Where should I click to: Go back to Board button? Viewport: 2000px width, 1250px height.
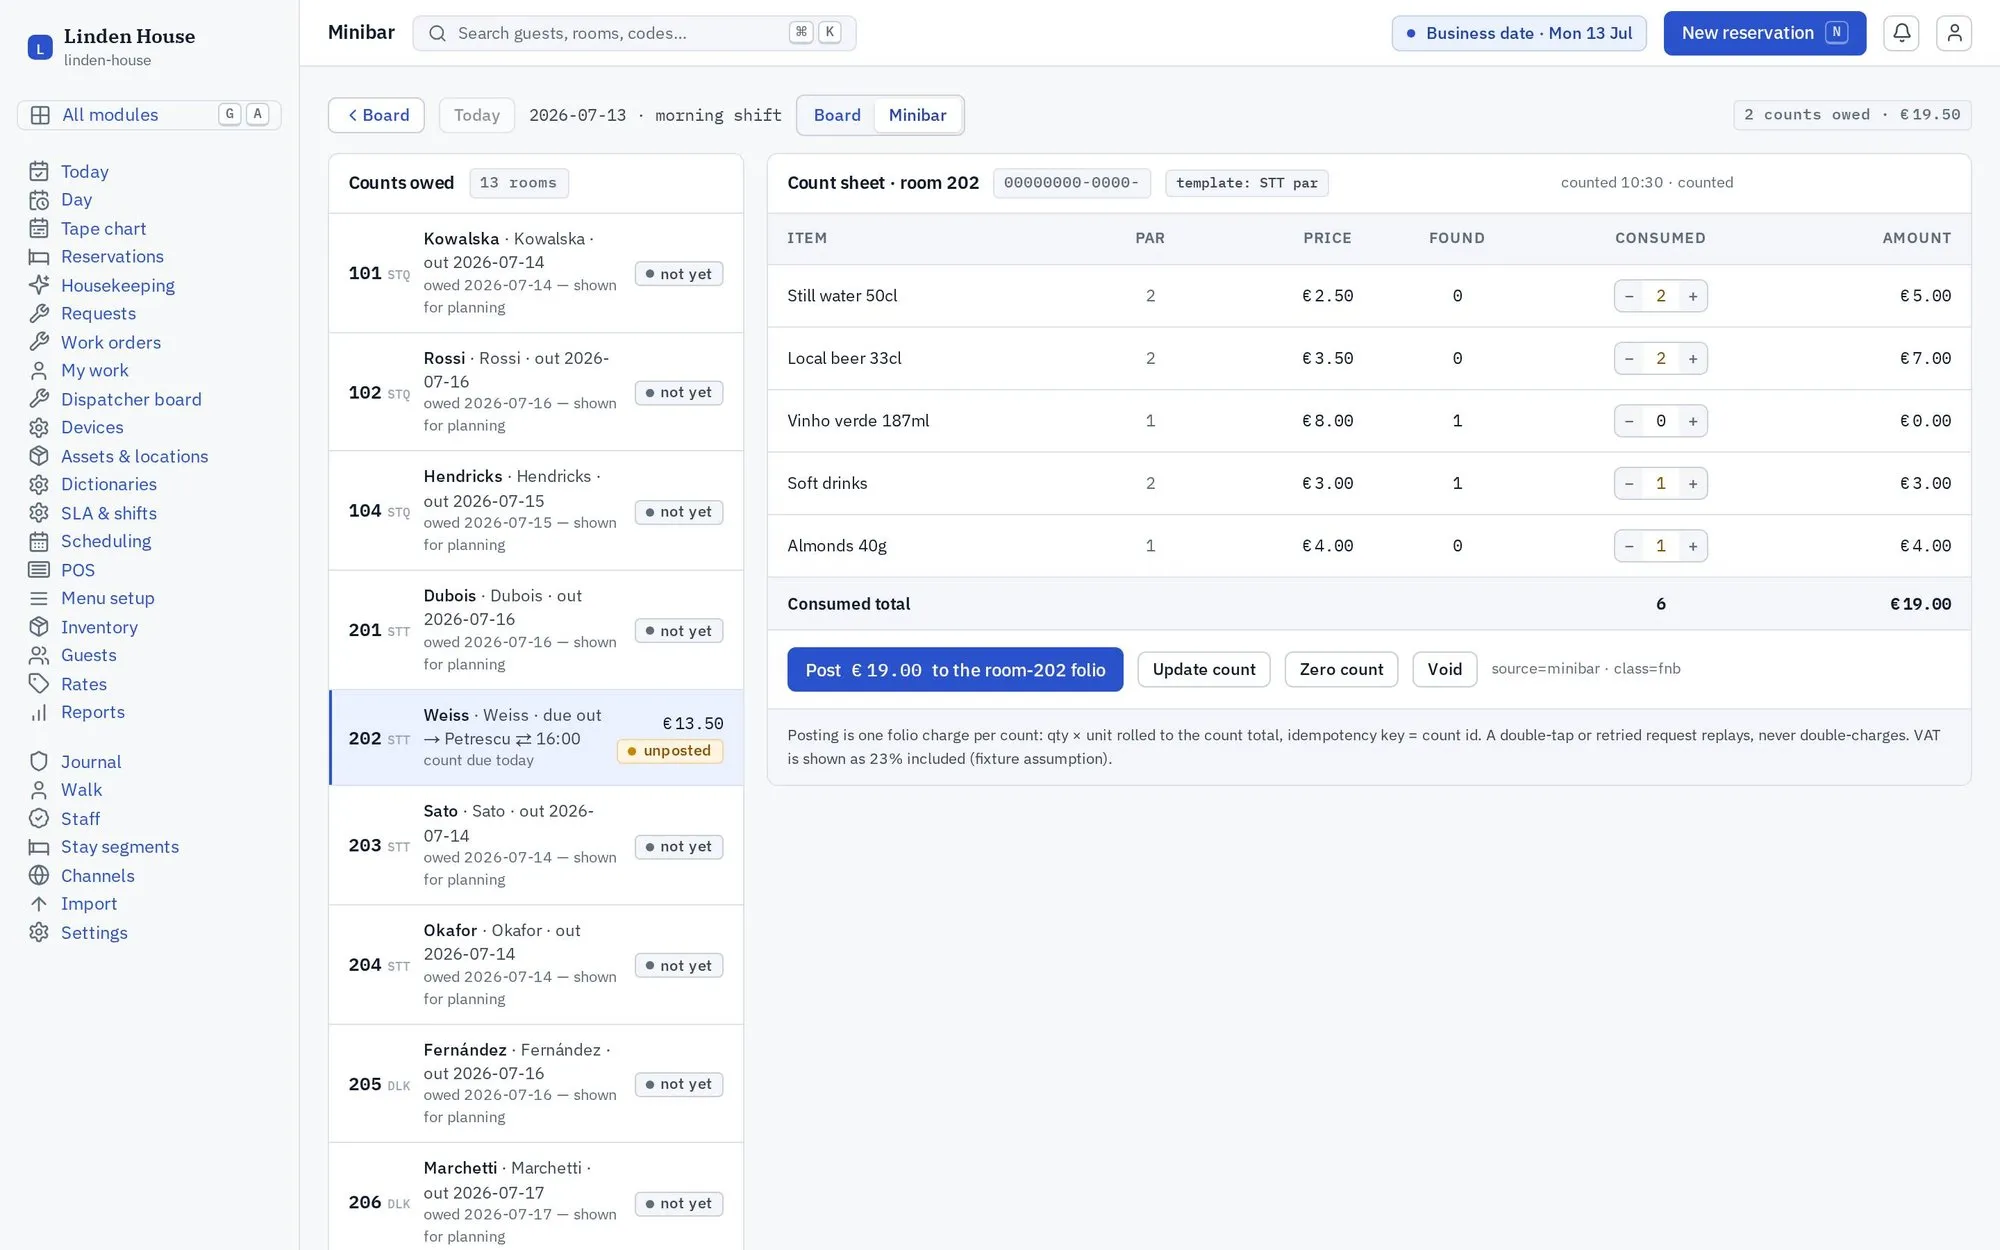click(376, 115)
